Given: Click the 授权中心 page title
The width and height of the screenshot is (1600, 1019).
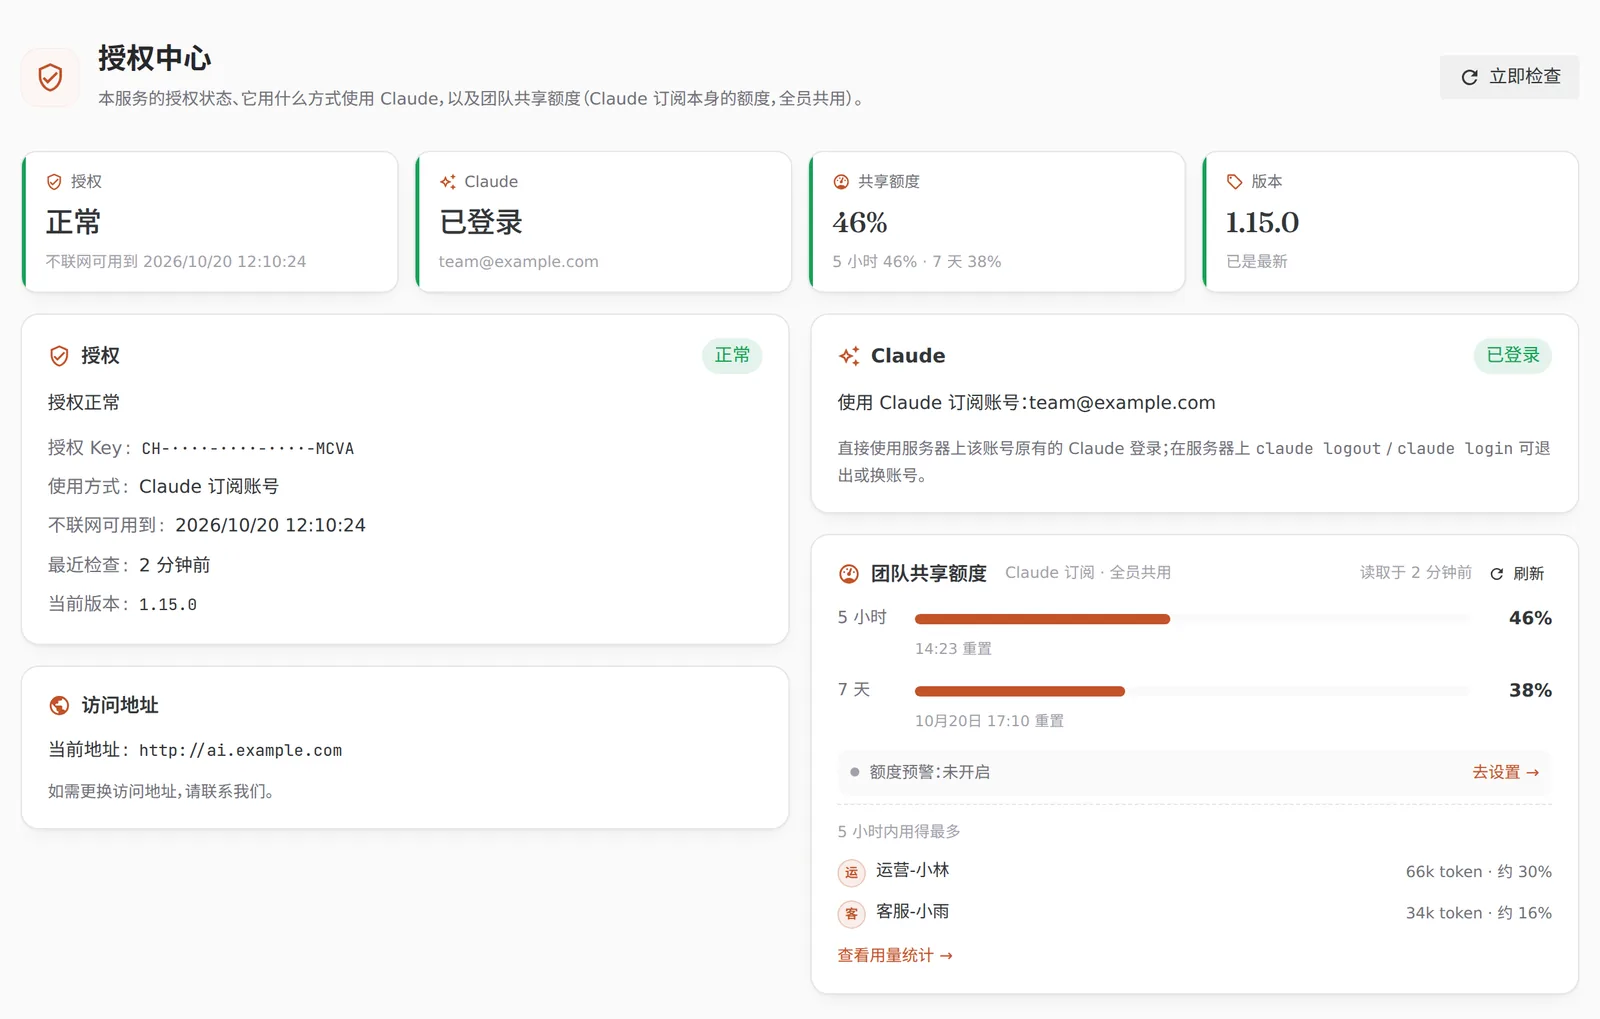Looking at the screenshot, I should (x=154, y=59).
